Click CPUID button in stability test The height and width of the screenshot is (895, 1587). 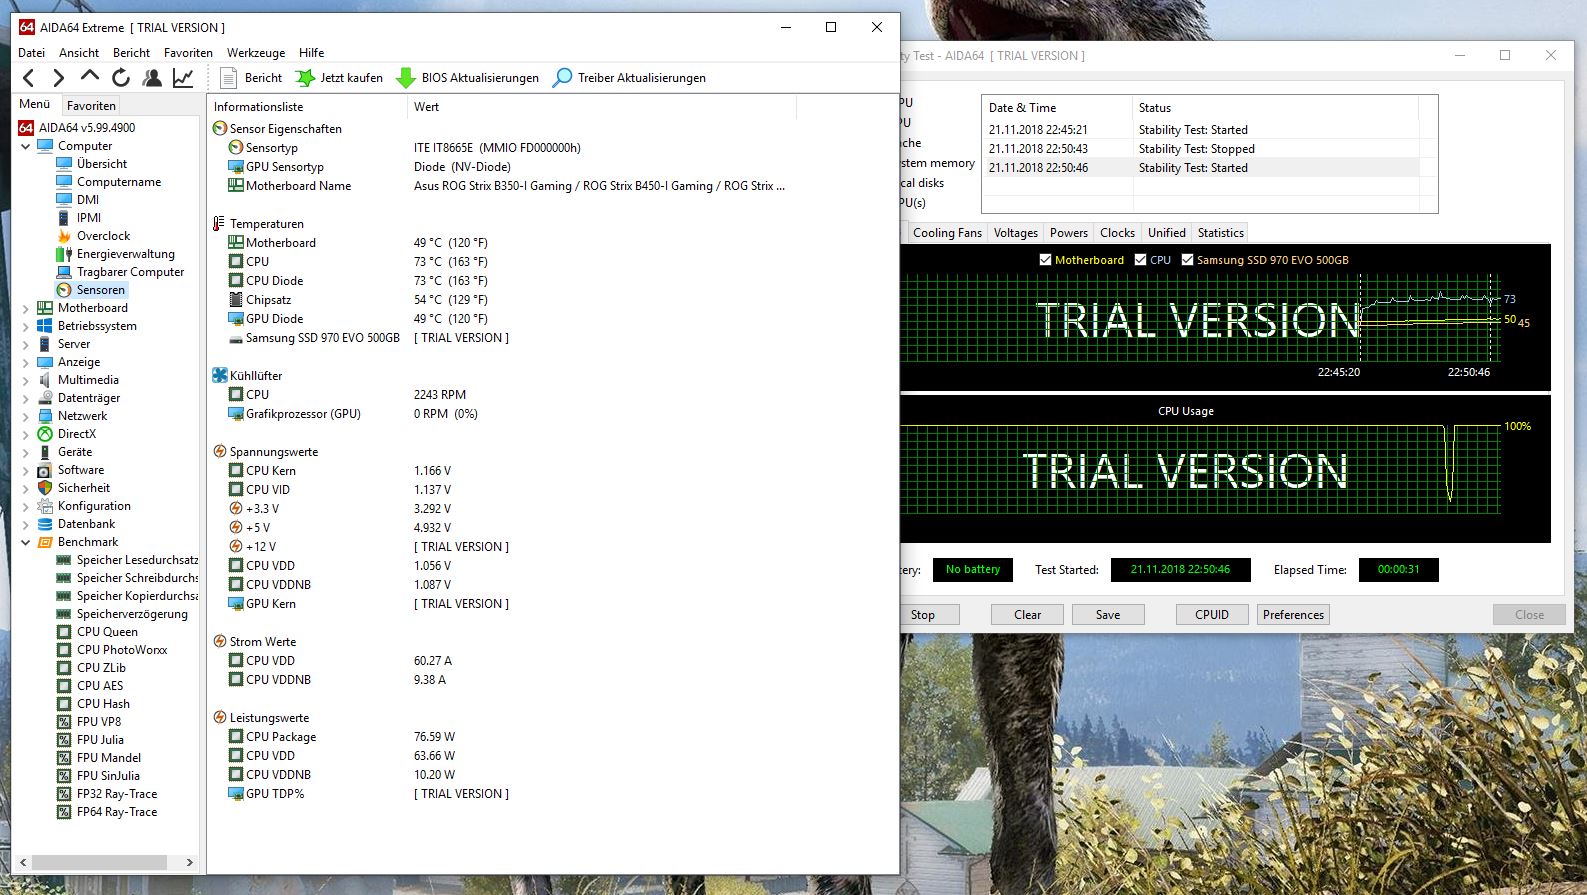(1212, 615)
